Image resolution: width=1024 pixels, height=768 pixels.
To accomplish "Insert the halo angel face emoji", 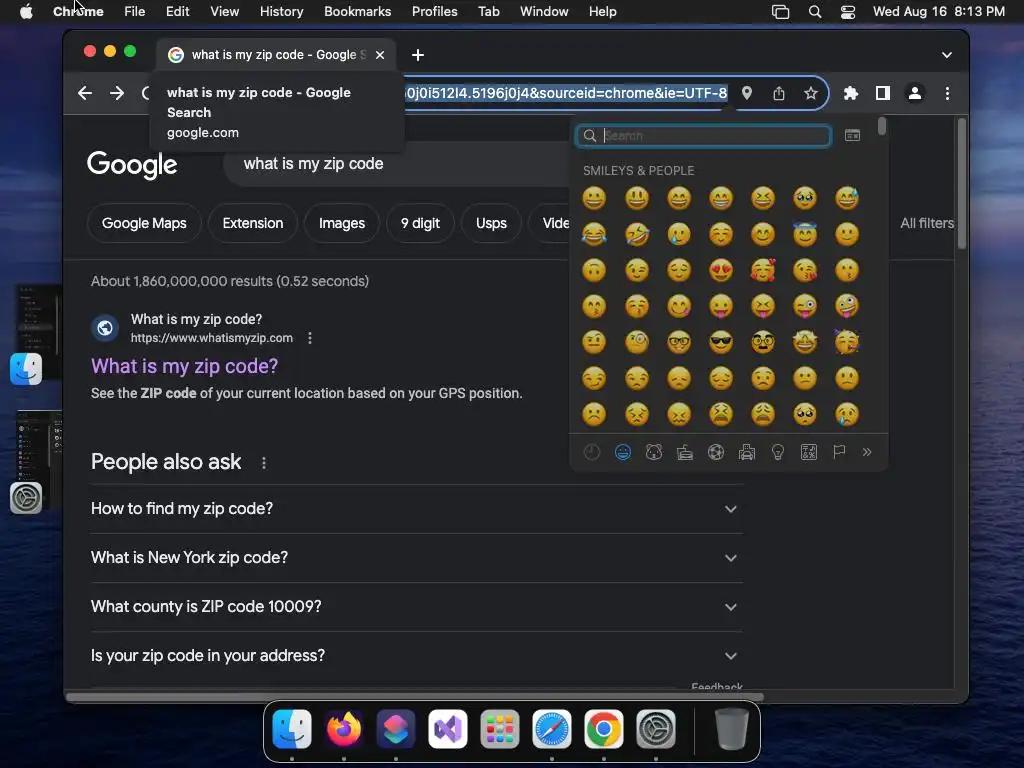I will [805, 234].
